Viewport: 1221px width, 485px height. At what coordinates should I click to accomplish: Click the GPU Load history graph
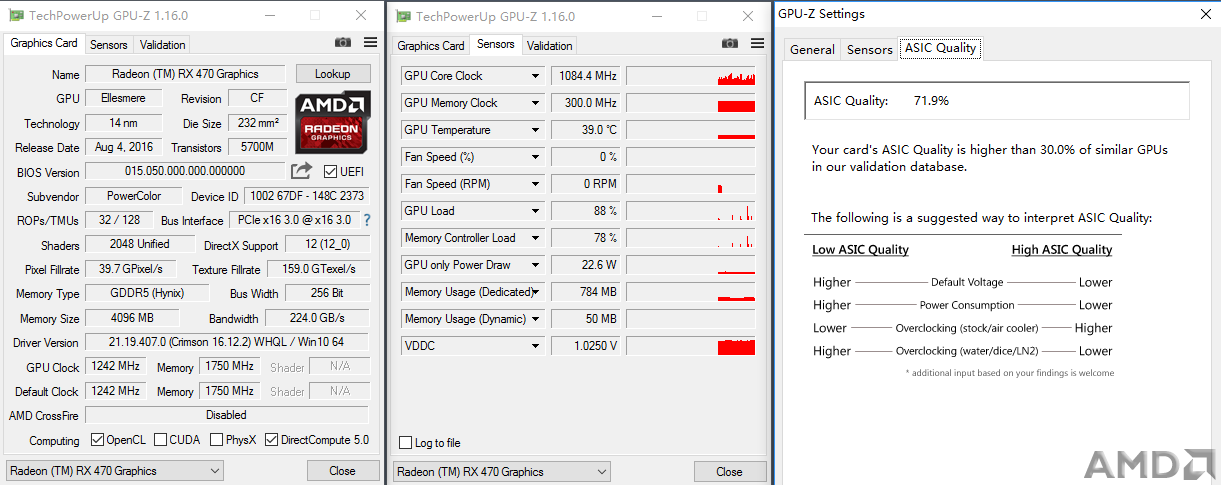pyautogui.click(x=691, y=211)
